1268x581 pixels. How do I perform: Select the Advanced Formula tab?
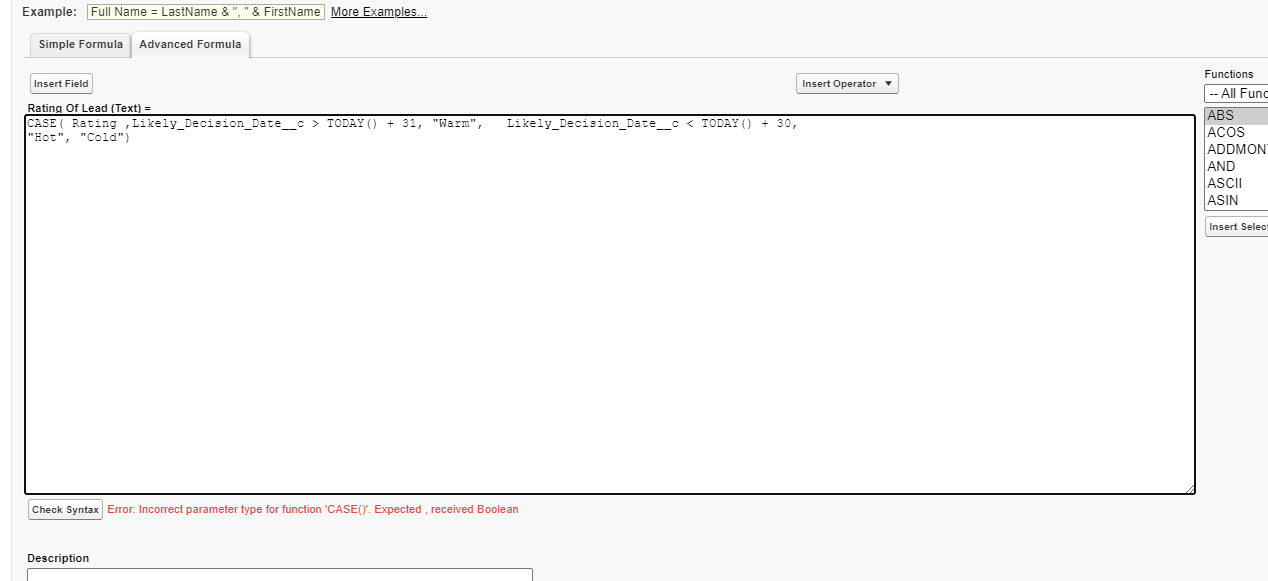(x=190, y=44)
